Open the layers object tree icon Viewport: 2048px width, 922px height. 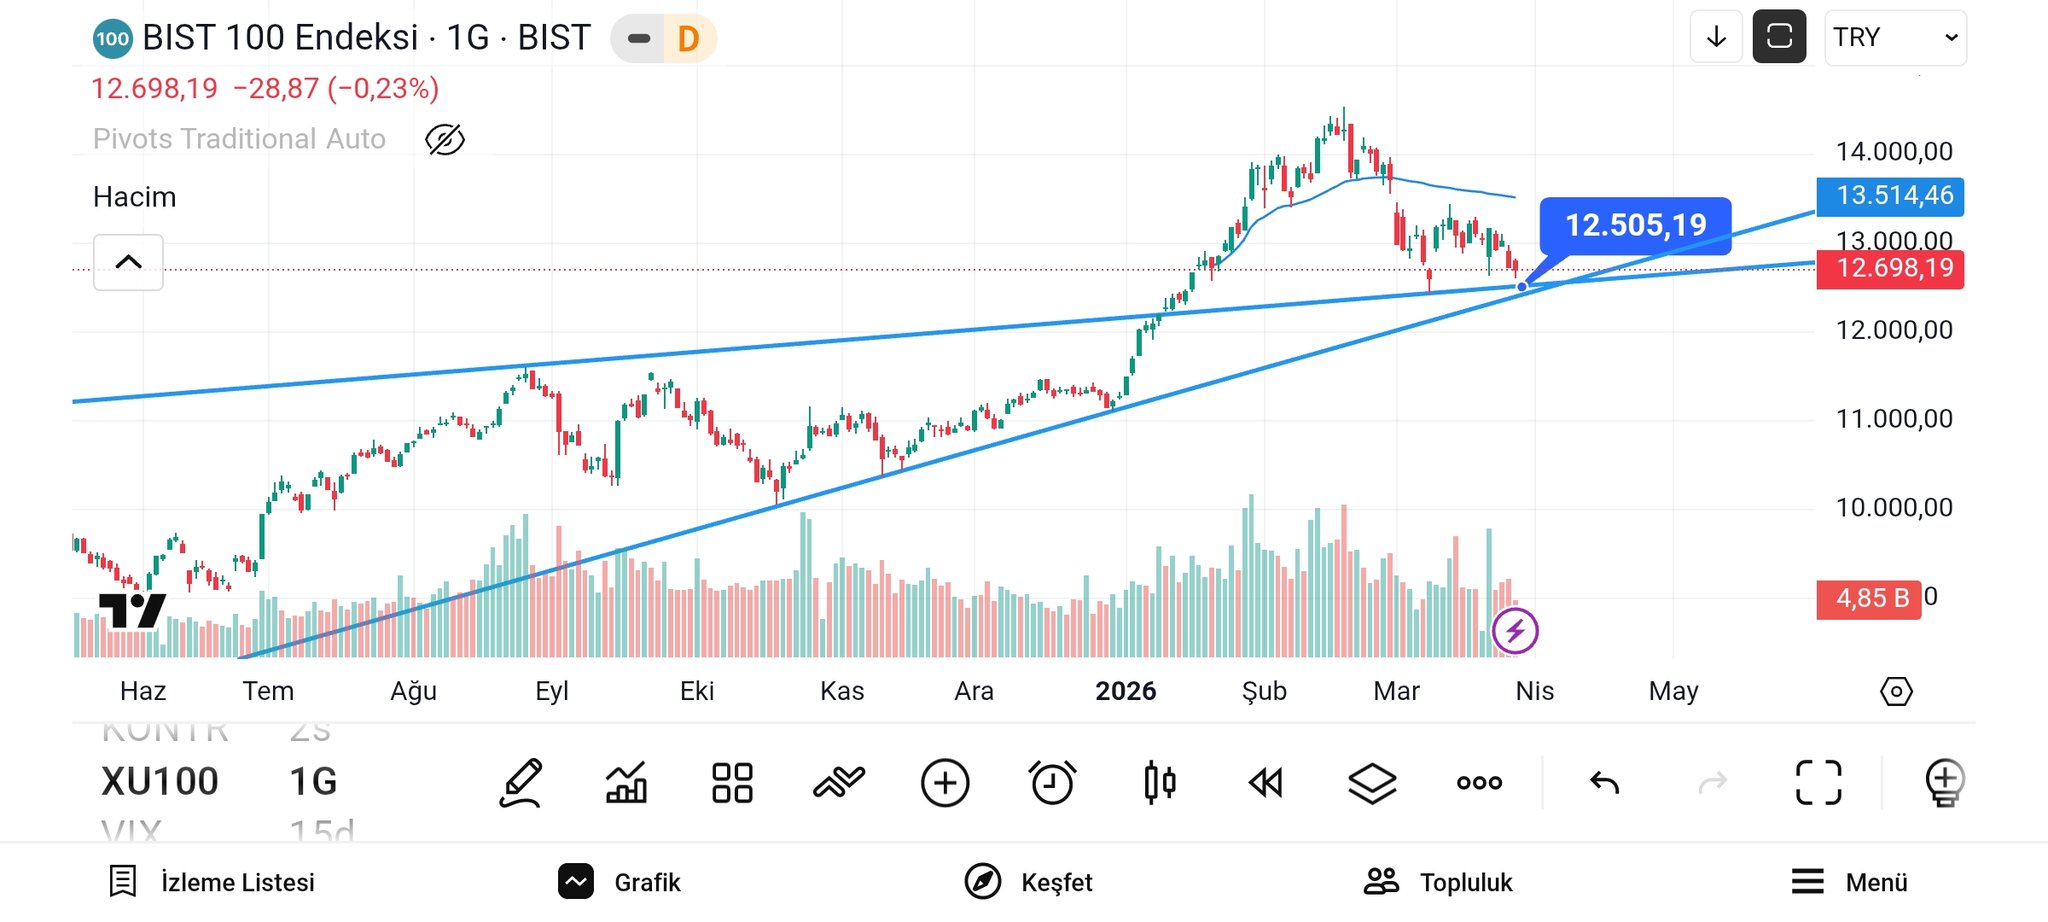(x=1372, y=782)
